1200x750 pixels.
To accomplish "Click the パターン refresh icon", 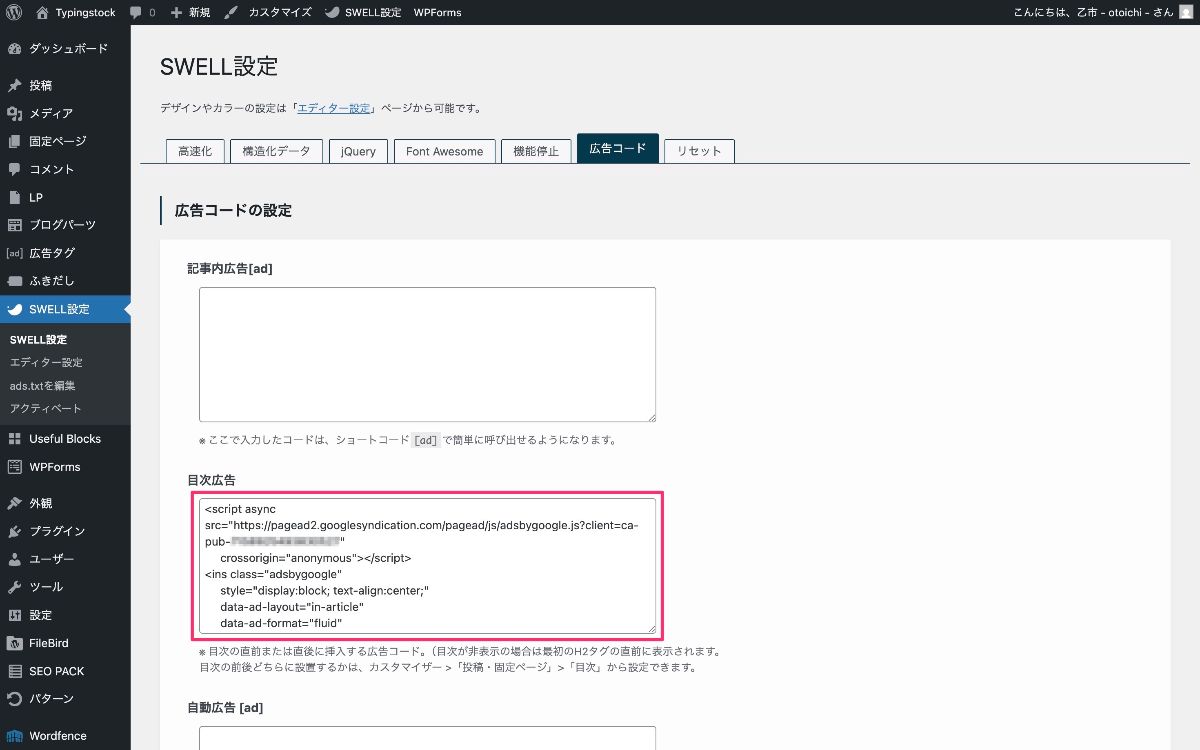I will pyautogui.click(x=14, y=698).
